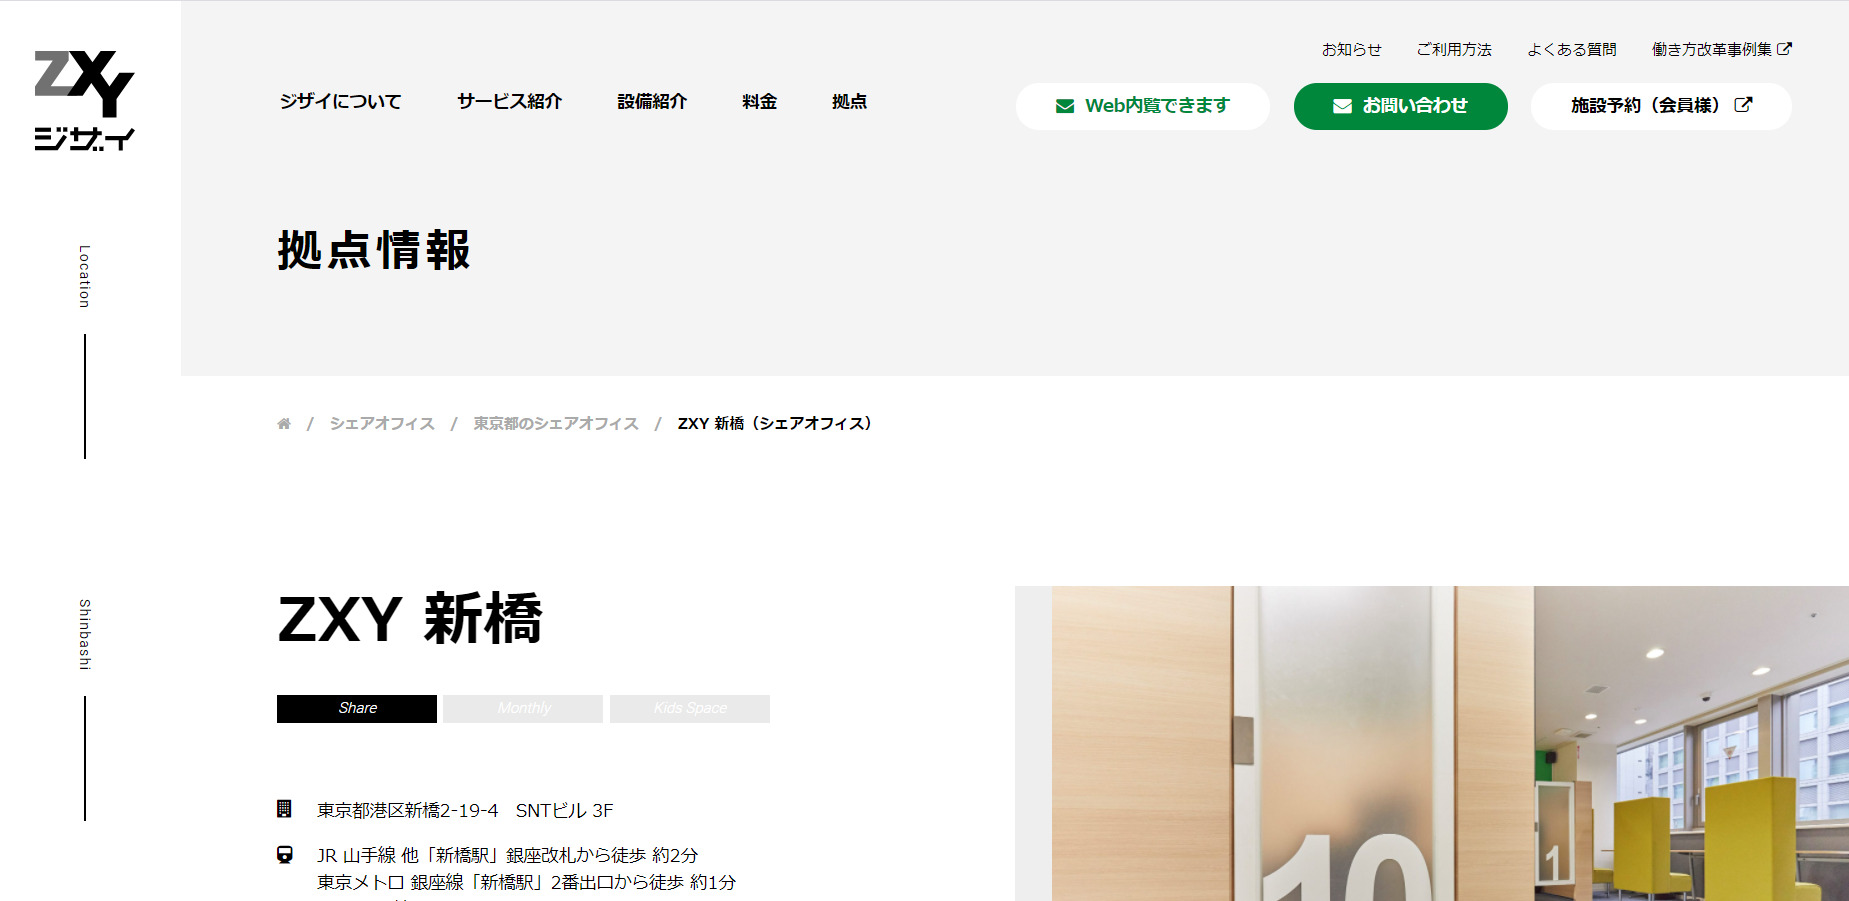Open the ジザイについて menu
This screenshot has width=1849, height=901.
pos(340,101)
